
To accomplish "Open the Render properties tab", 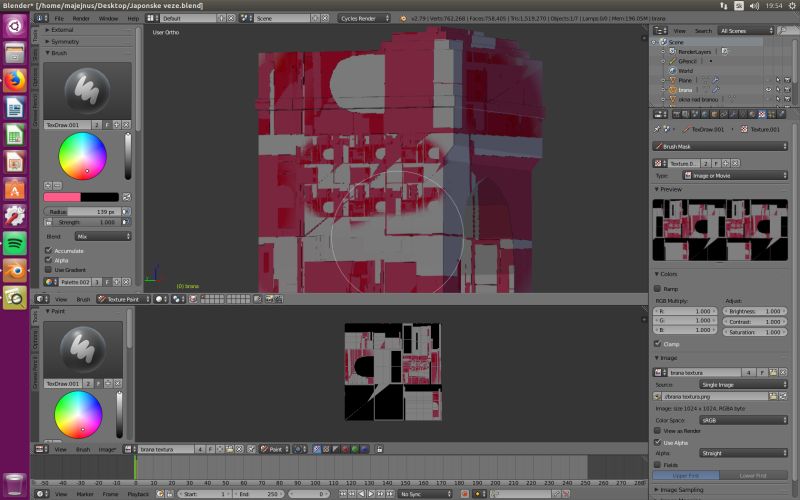I will [677, 114].
